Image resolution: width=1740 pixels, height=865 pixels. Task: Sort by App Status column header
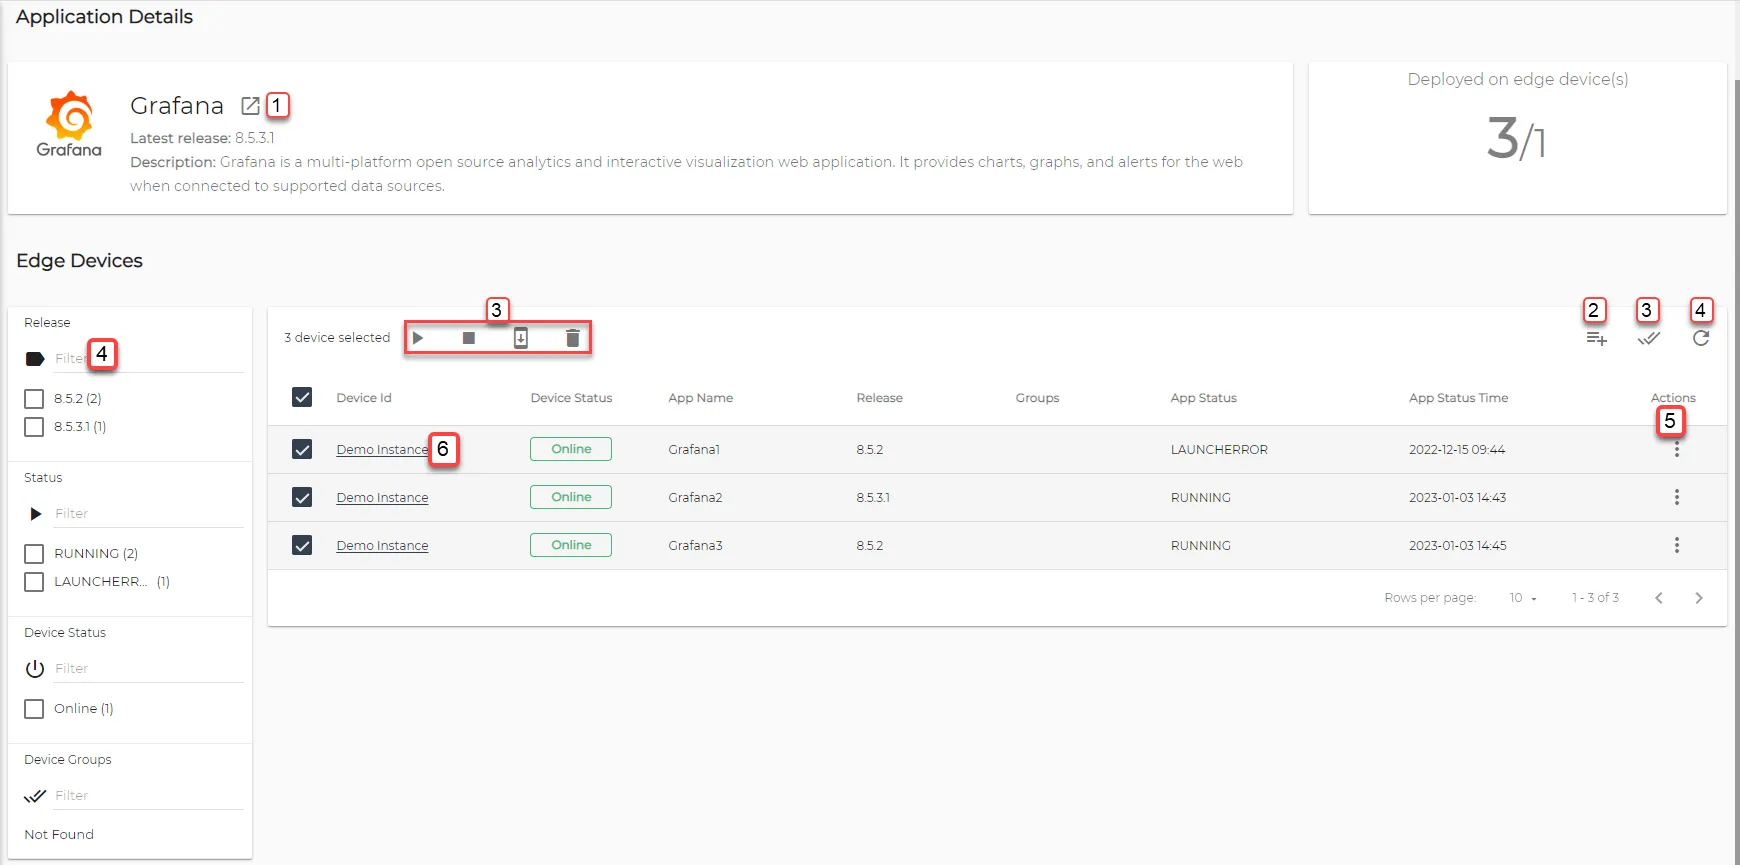pyautogui.click(x=1204, y=398)
